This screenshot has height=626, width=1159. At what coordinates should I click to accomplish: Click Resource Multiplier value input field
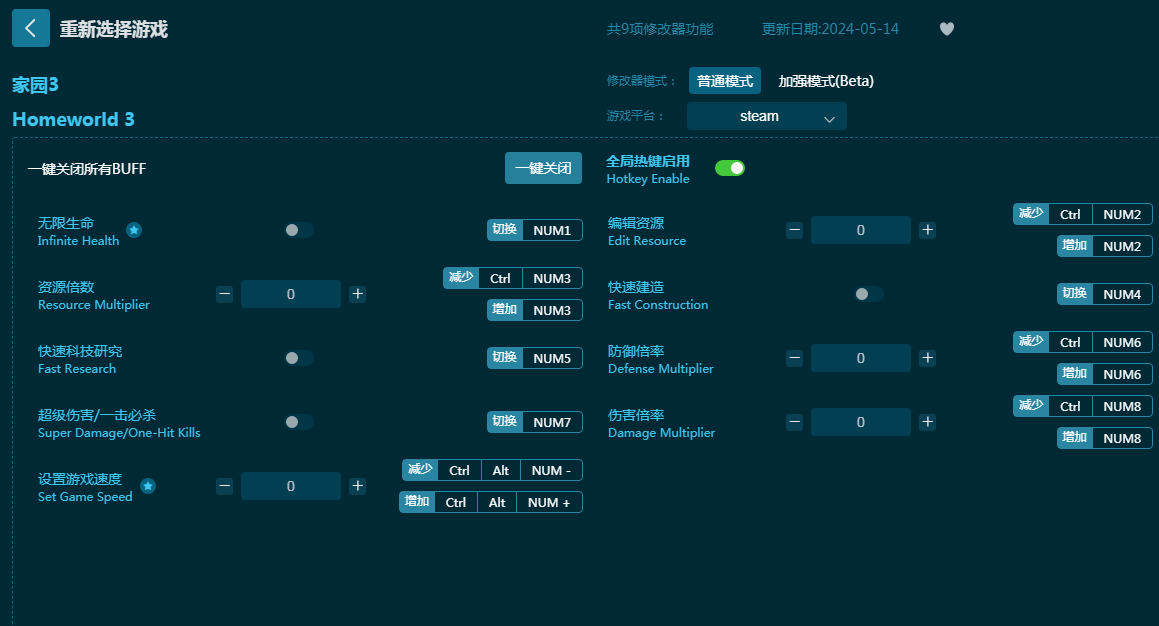coord(291,294)
